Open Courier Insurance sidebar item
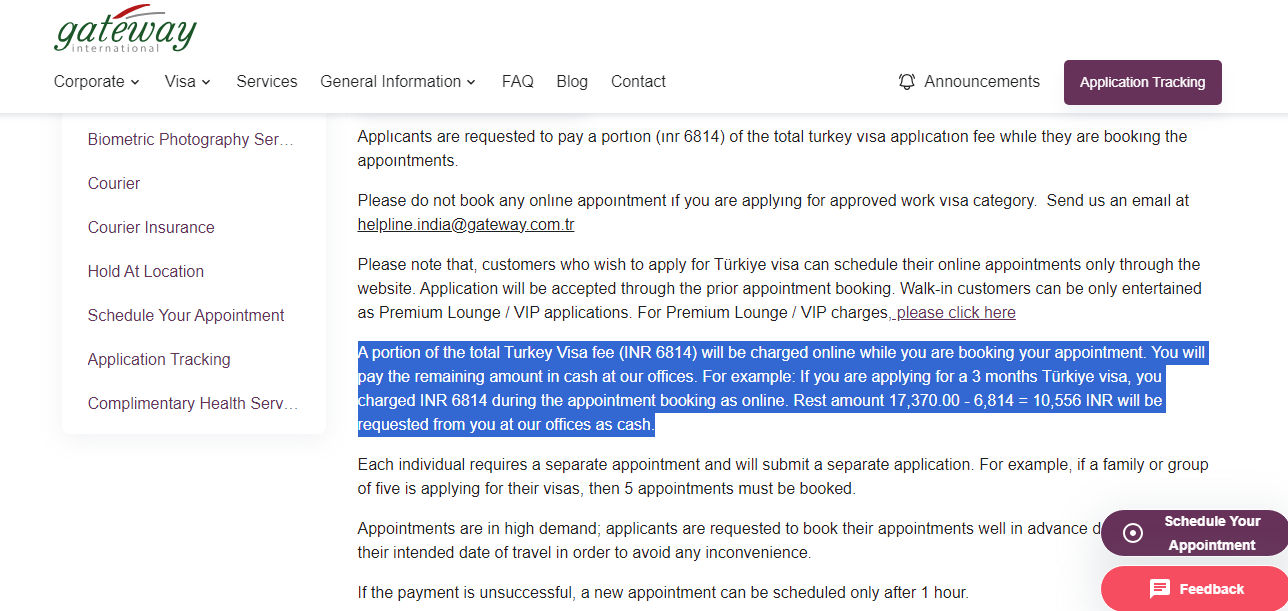The image size is (1288, 611). click(151, 228)
